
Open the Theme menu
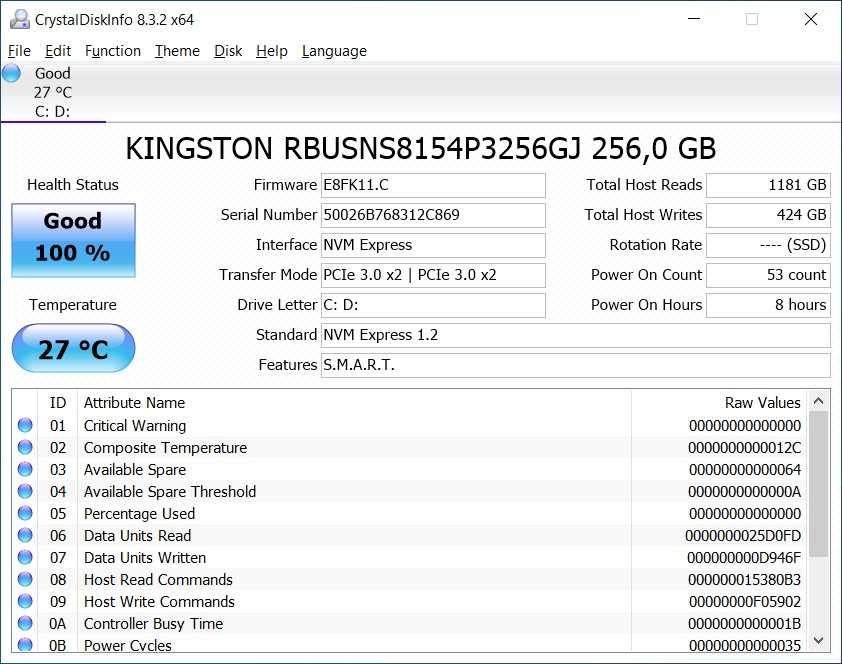click(x=177, y=51)
